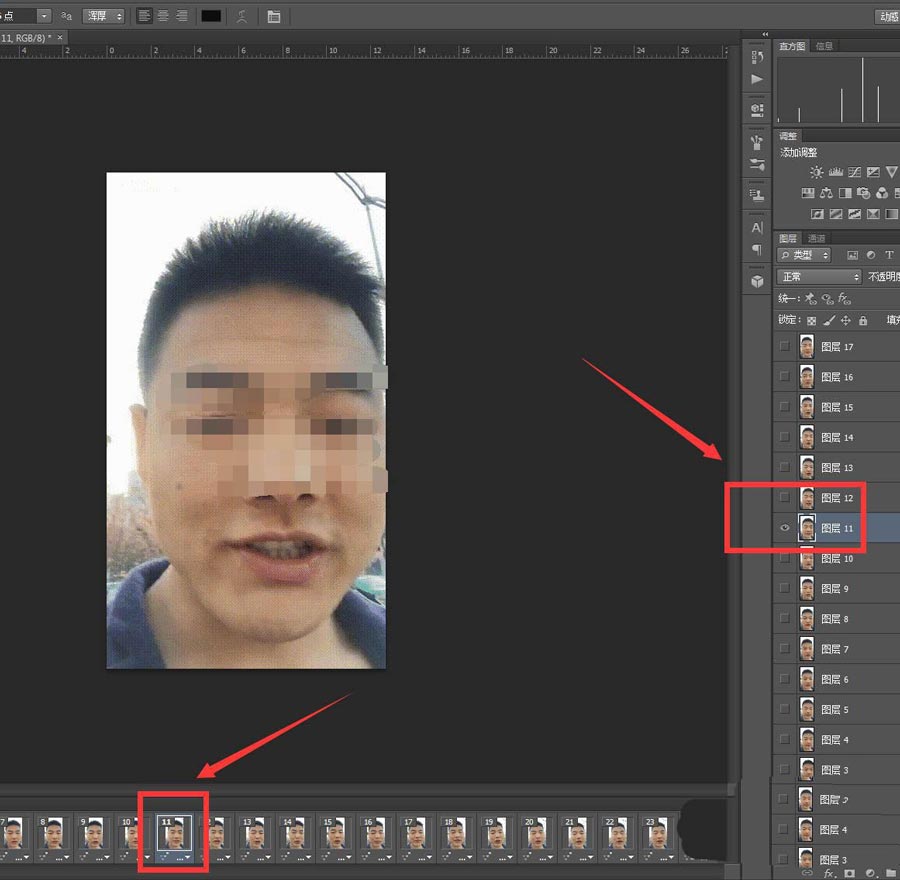Add a Brightness/Contrast adjustment
Screen dimensions: 900x880
817,173
